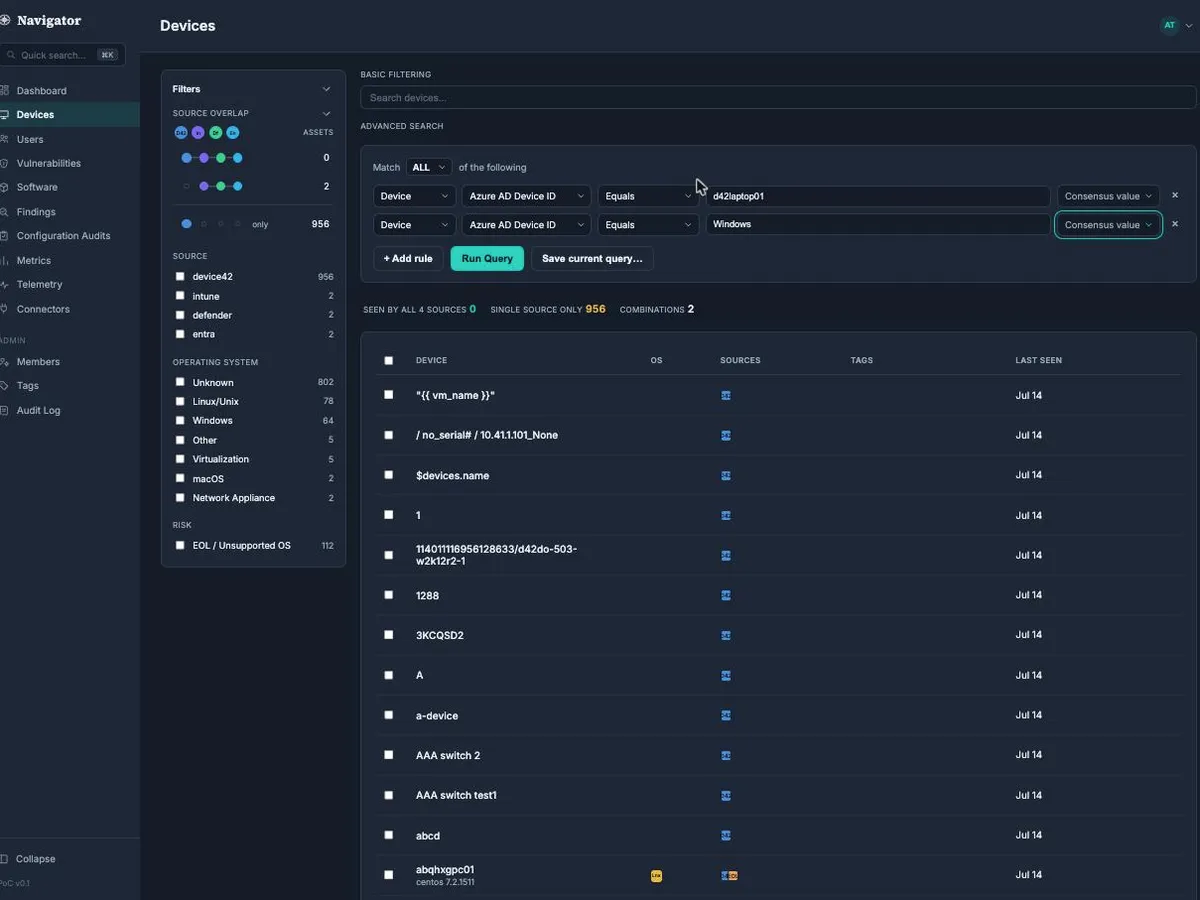The image size is (1200, 900).
Task: Toggle the intune source checkbox
Action: click(180, 296)
